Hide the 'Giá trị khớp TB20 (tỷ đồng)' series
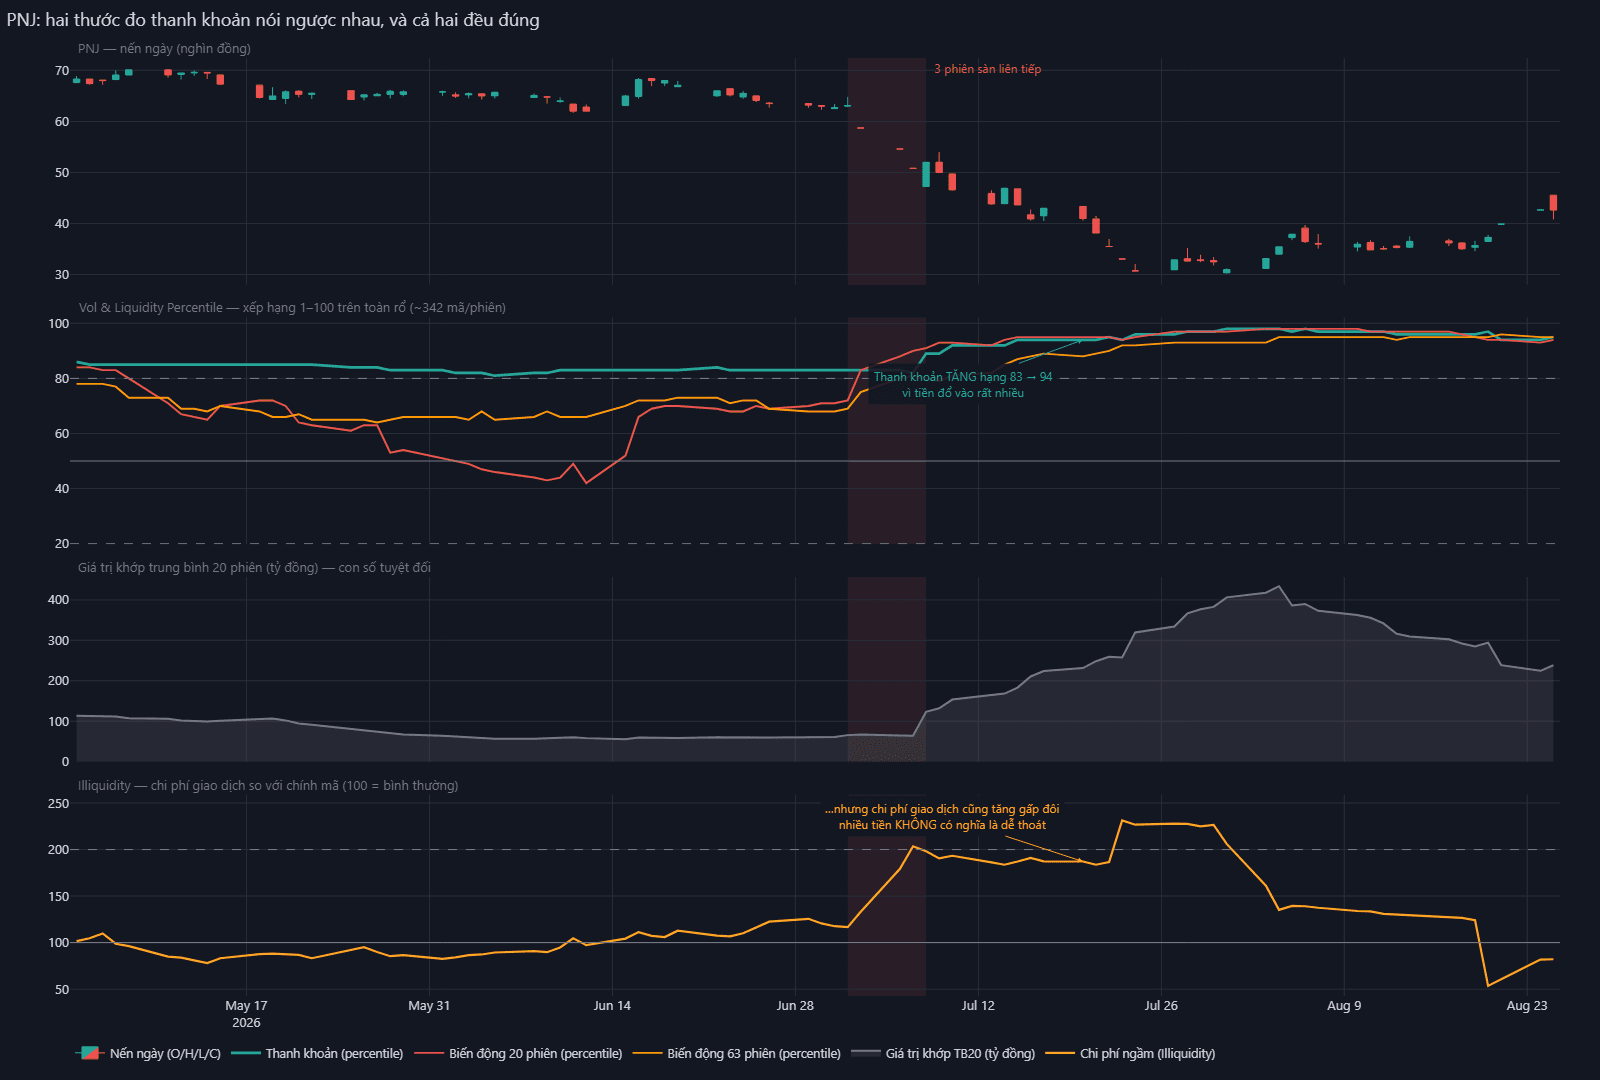The width and height of the screenshot is (1600, 1080). tap(943, 1053)
